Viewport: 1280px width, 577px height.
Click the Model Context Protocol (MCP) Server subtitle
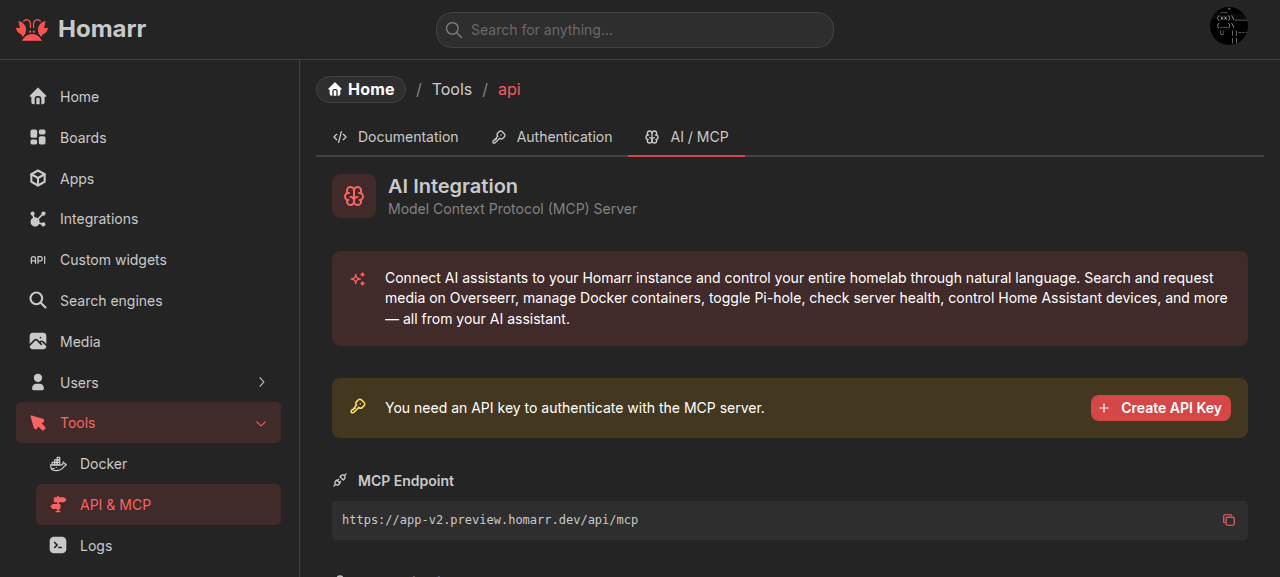pos(512,209)
